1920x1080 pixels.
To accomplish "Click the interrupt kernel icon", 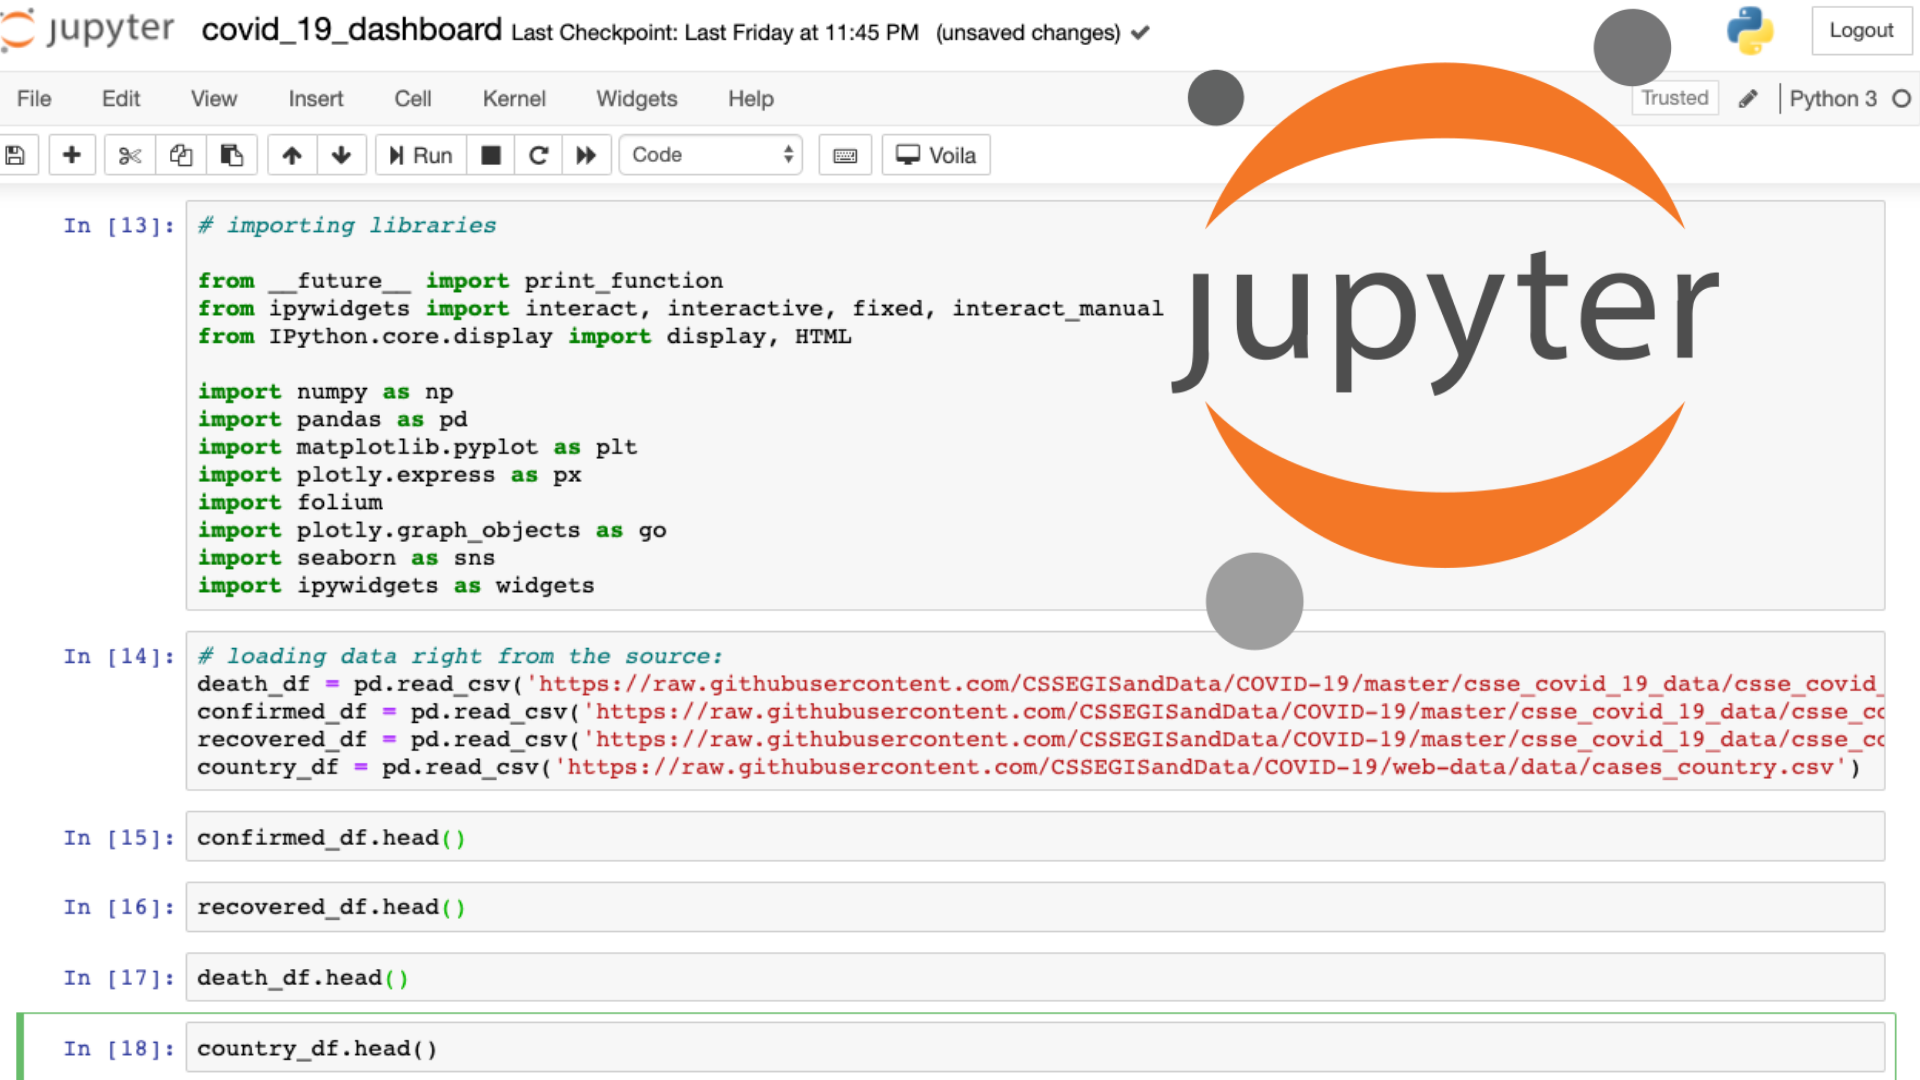I will pos(489,156).
